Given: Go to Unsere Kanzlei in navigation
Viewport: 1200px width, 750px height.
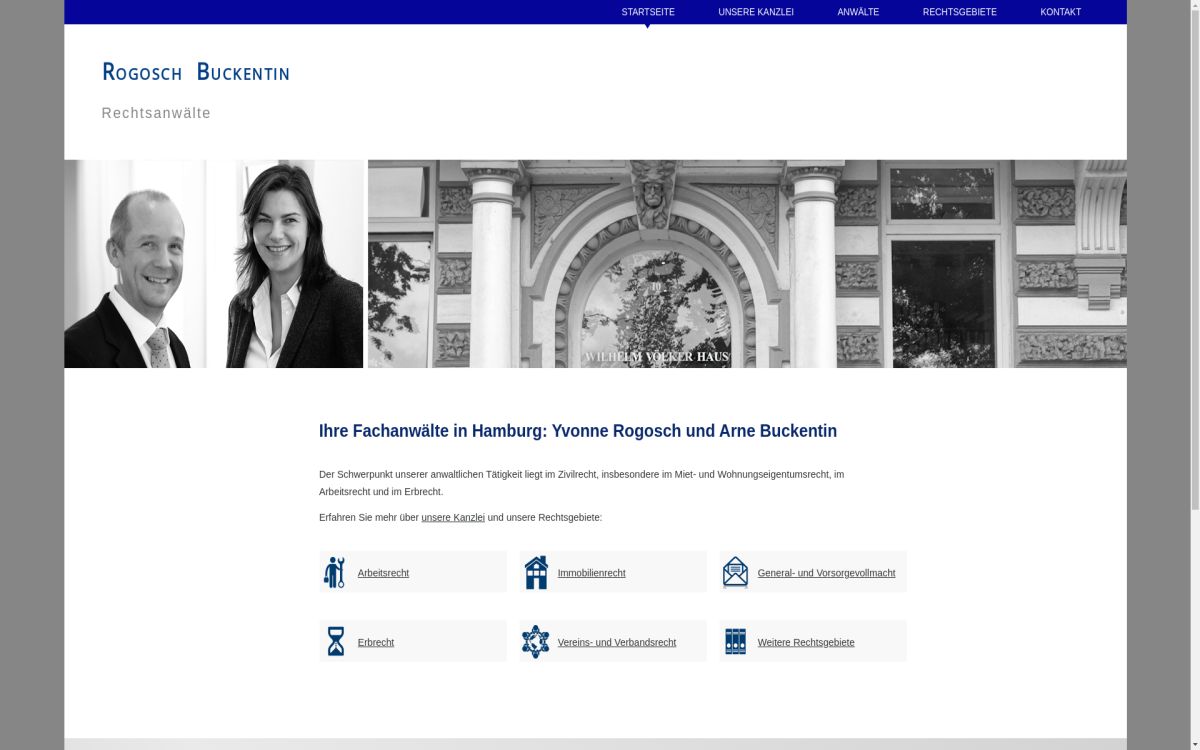Looking at the screenshot, I should click(756, 12).
